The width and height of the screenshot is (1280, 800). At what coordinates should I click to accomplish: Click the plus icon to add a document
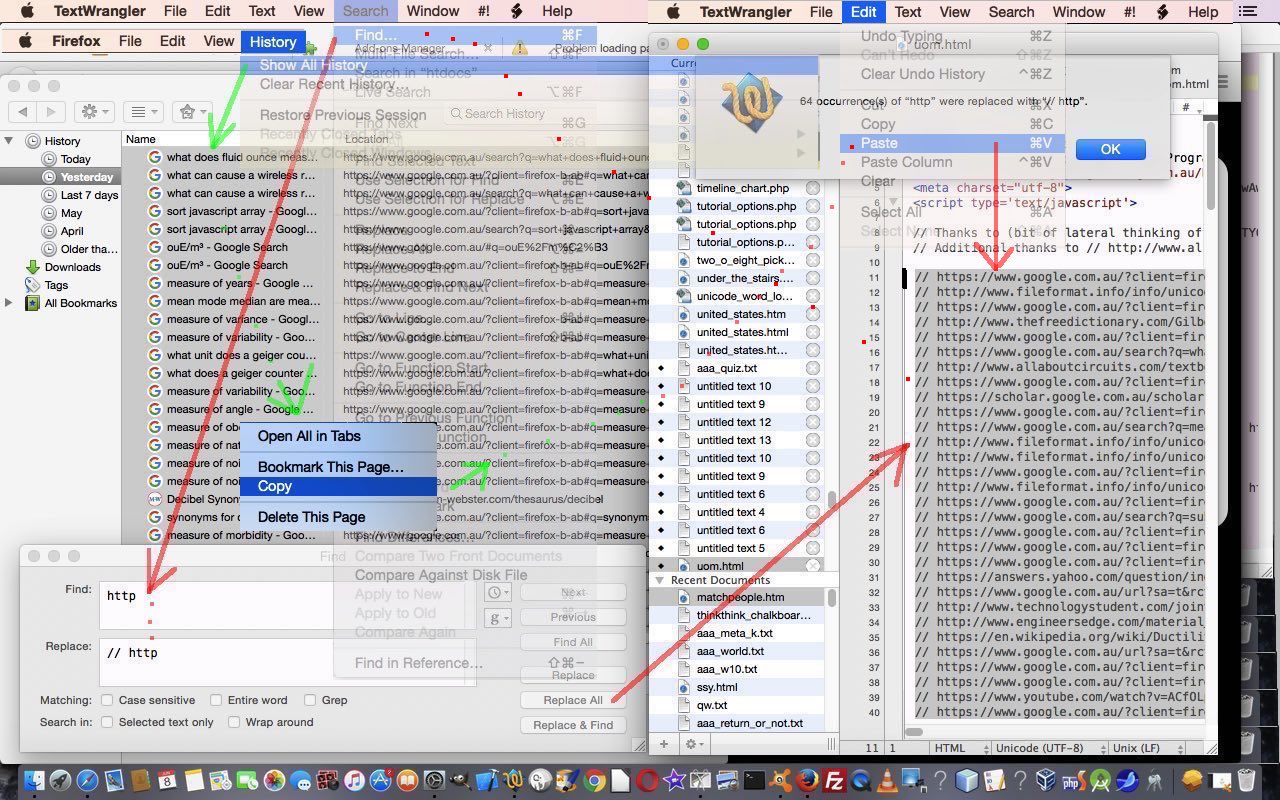click(x=663, y=744)
